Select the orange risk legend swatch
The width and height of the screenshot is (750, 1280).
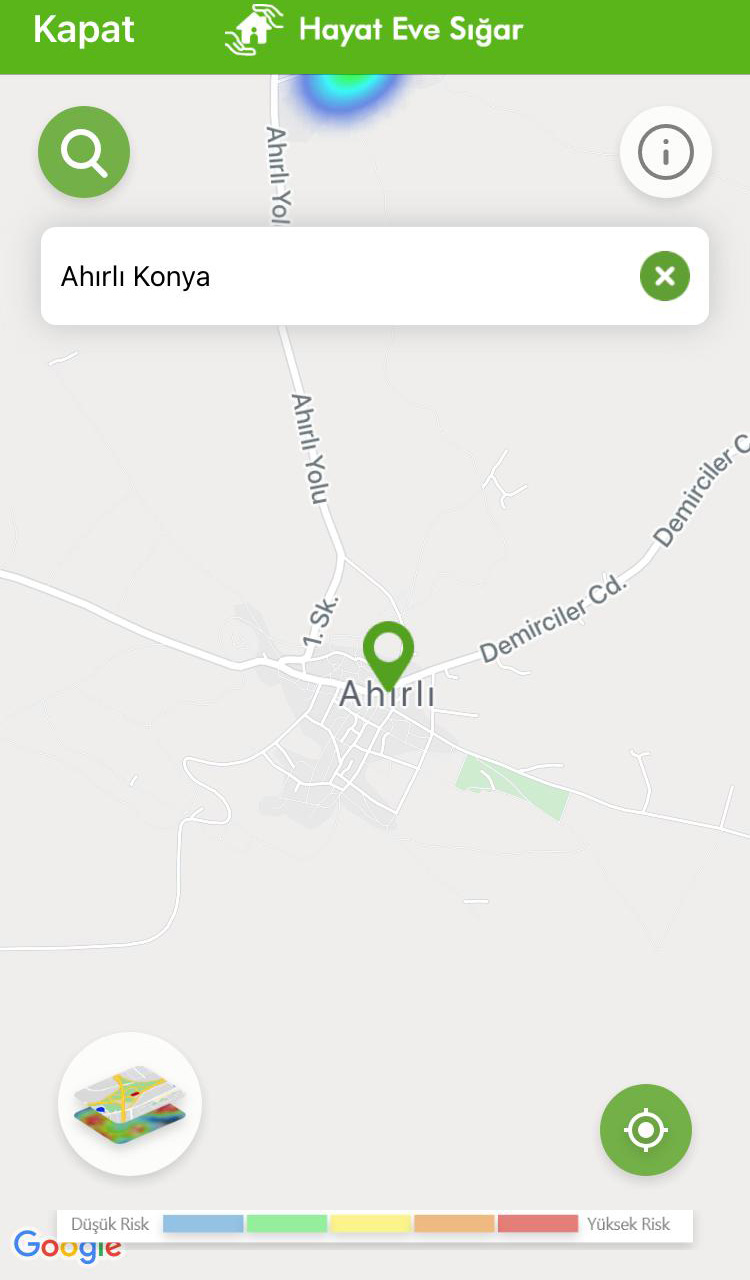pyautogui.click(x=454, y=1223)
